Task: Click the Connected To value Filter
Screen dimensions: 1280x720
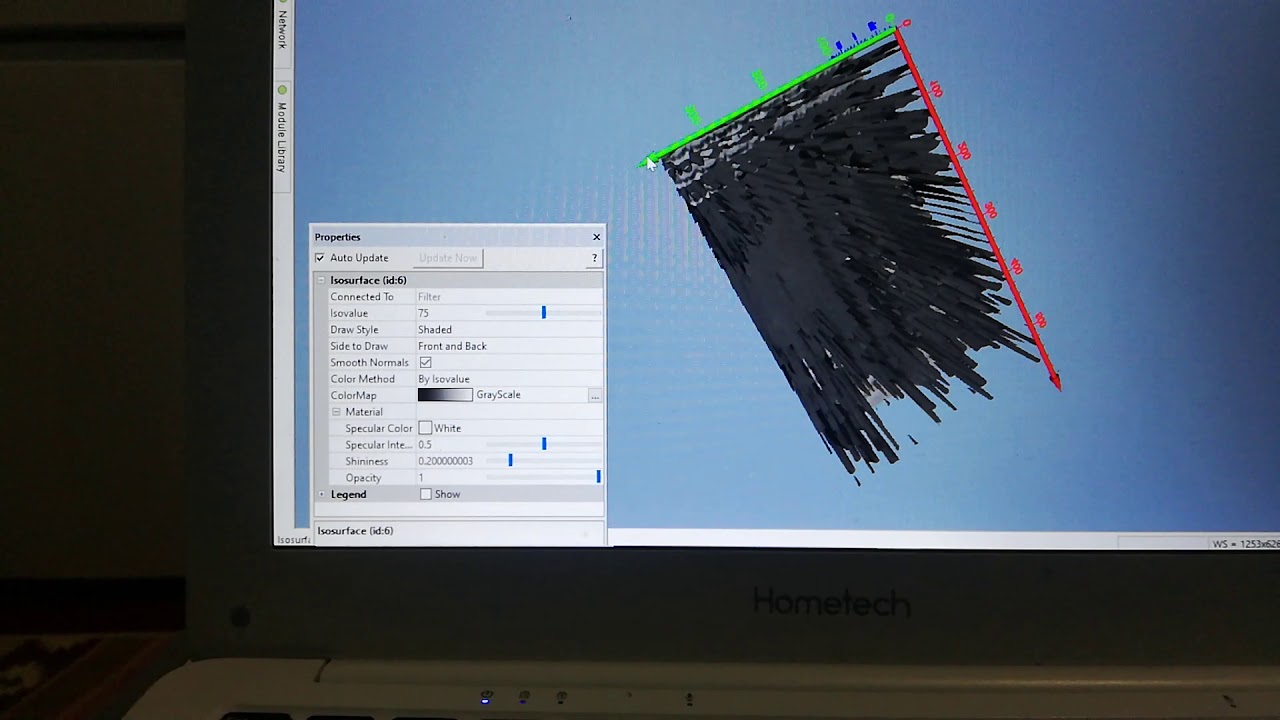Action: tap(429, 297)
